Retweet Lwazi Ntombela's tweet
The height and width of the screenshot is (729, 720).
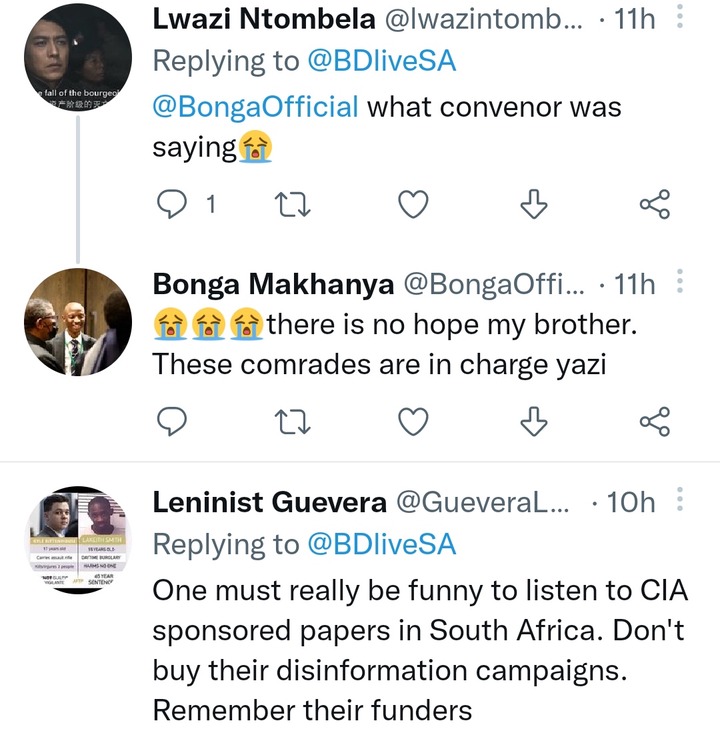[x=292, y=205]
